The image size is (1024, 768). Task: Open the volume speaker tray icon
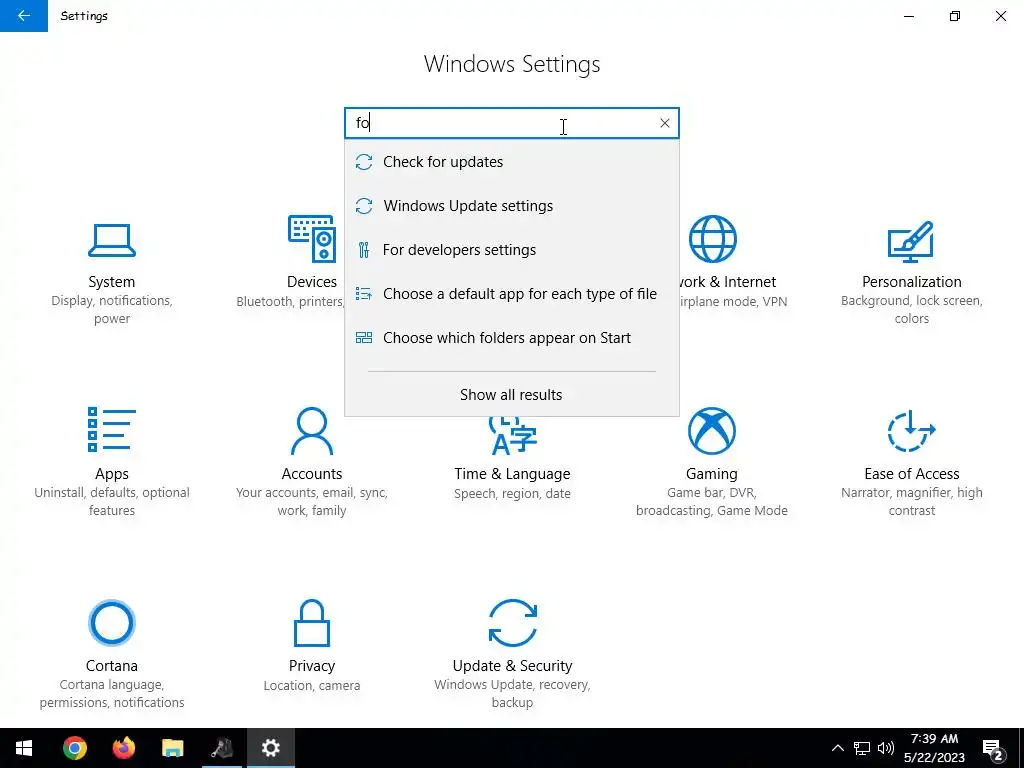tap(886, 748)
